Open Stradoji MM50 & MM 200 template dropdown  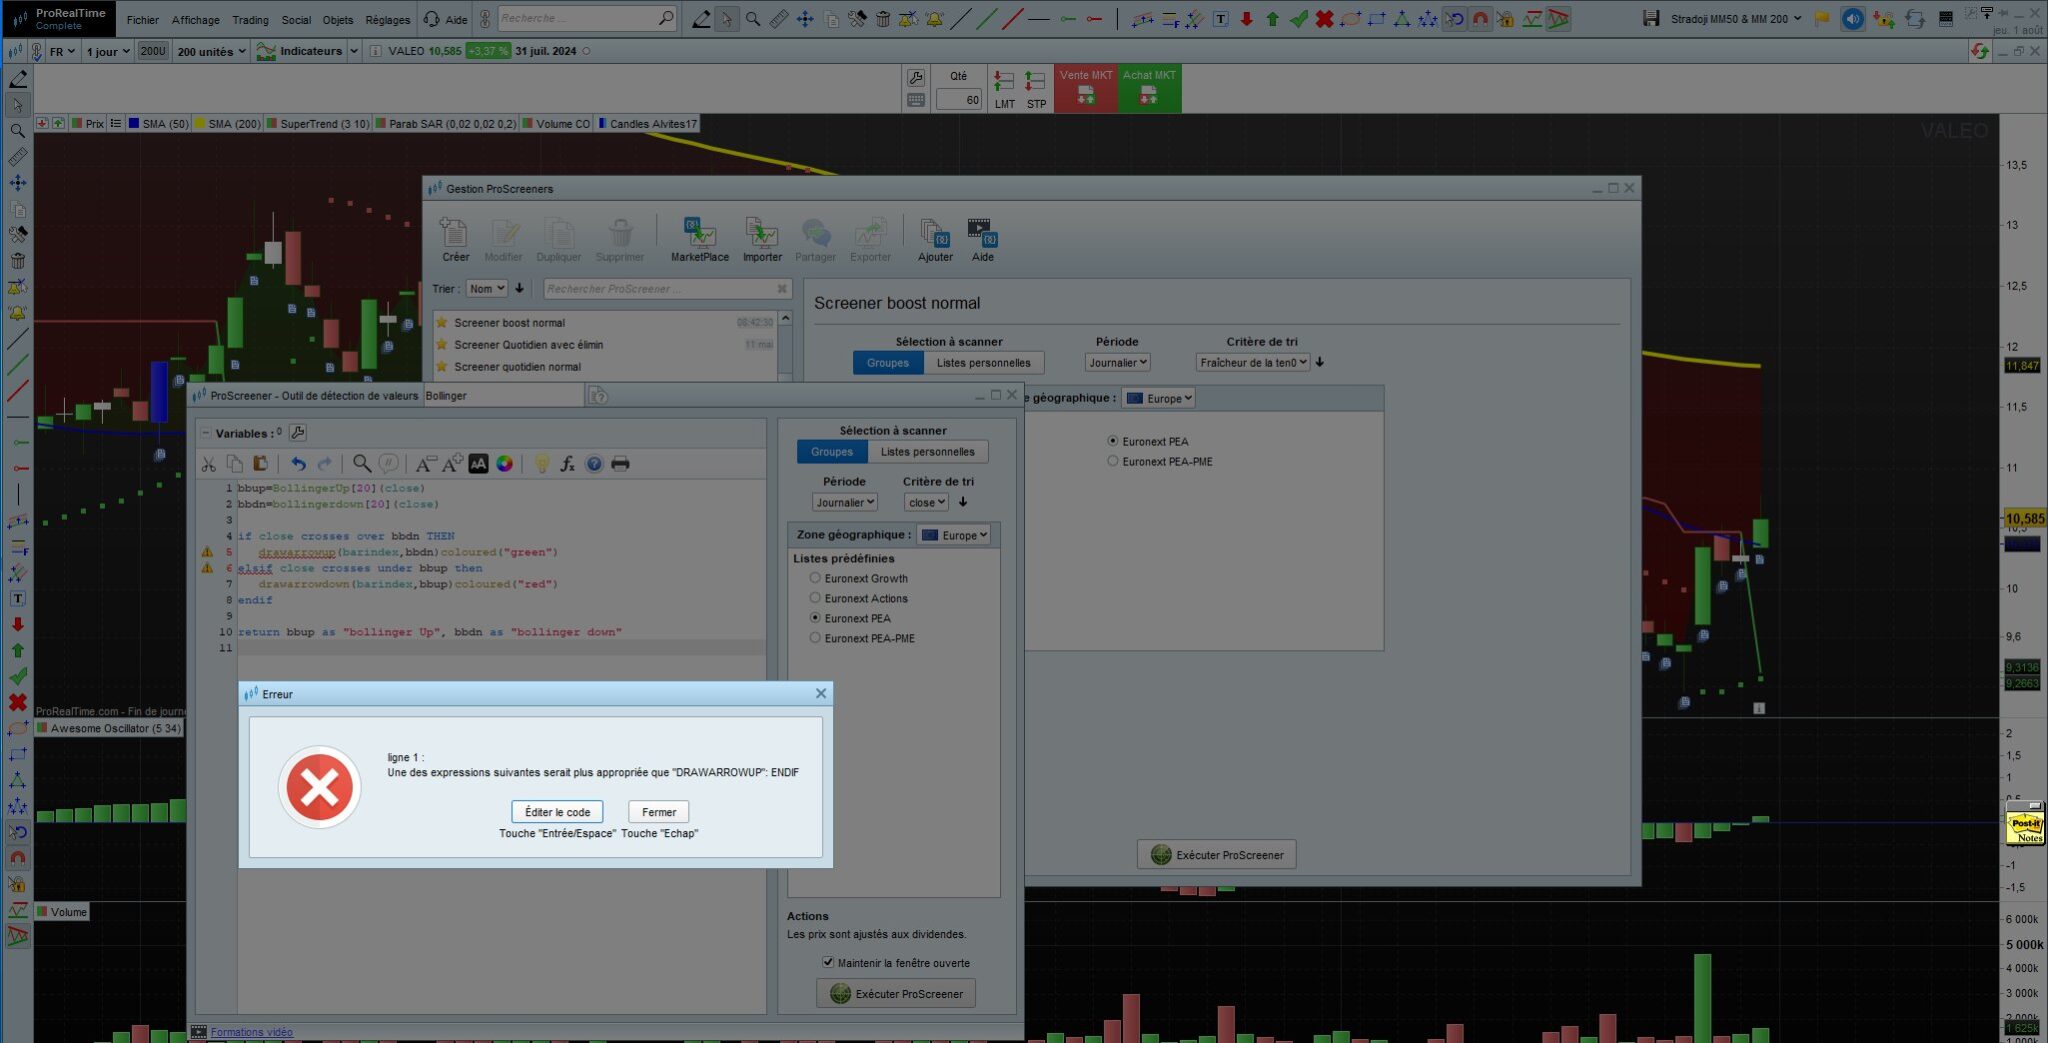pos(1736,19)
